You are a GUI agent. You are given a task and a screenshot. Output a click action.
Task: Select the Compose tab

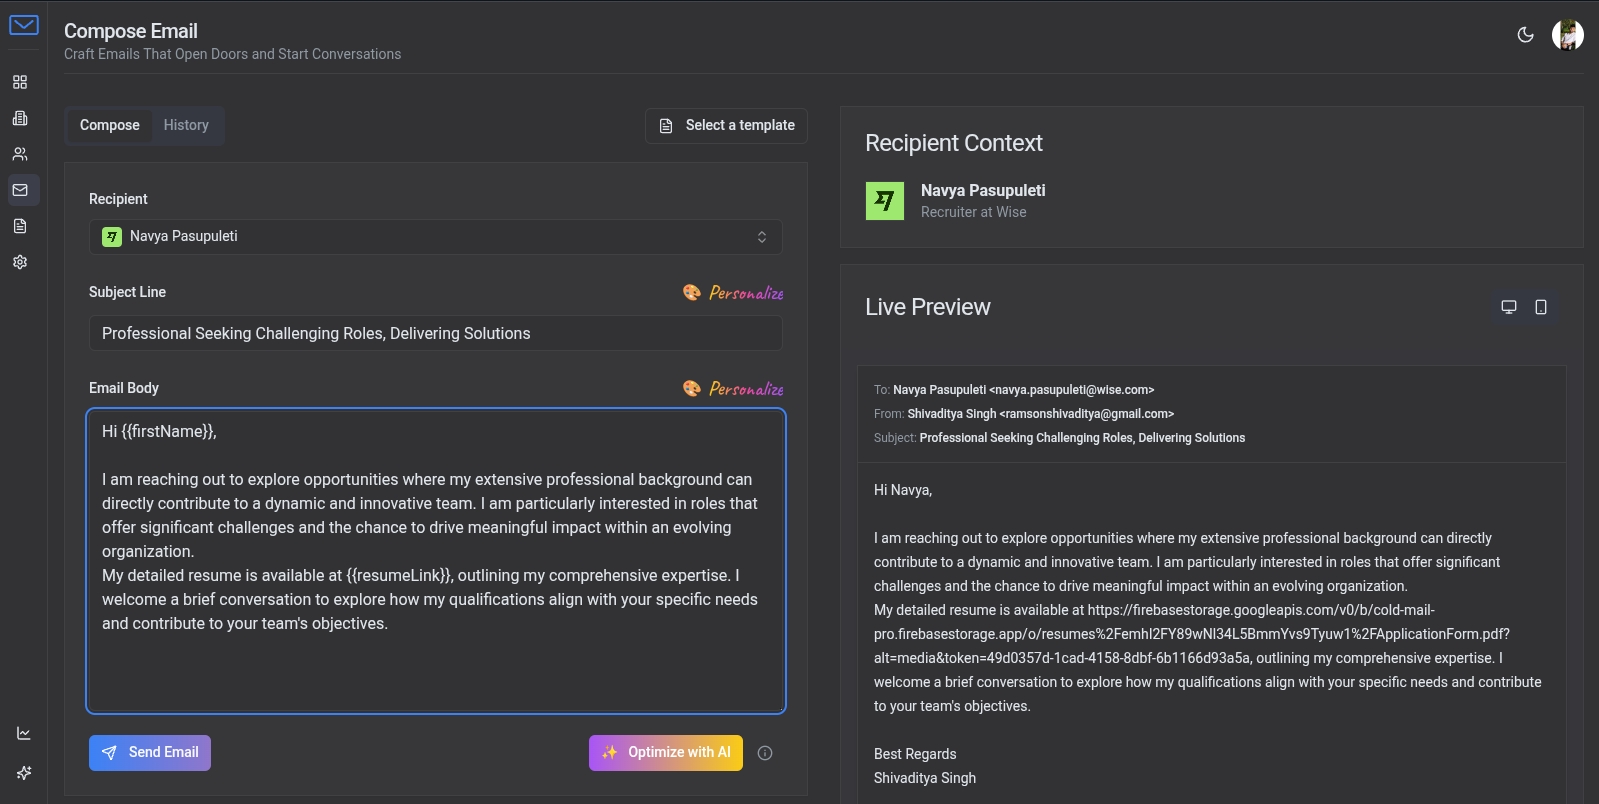[x=110, y=126]
